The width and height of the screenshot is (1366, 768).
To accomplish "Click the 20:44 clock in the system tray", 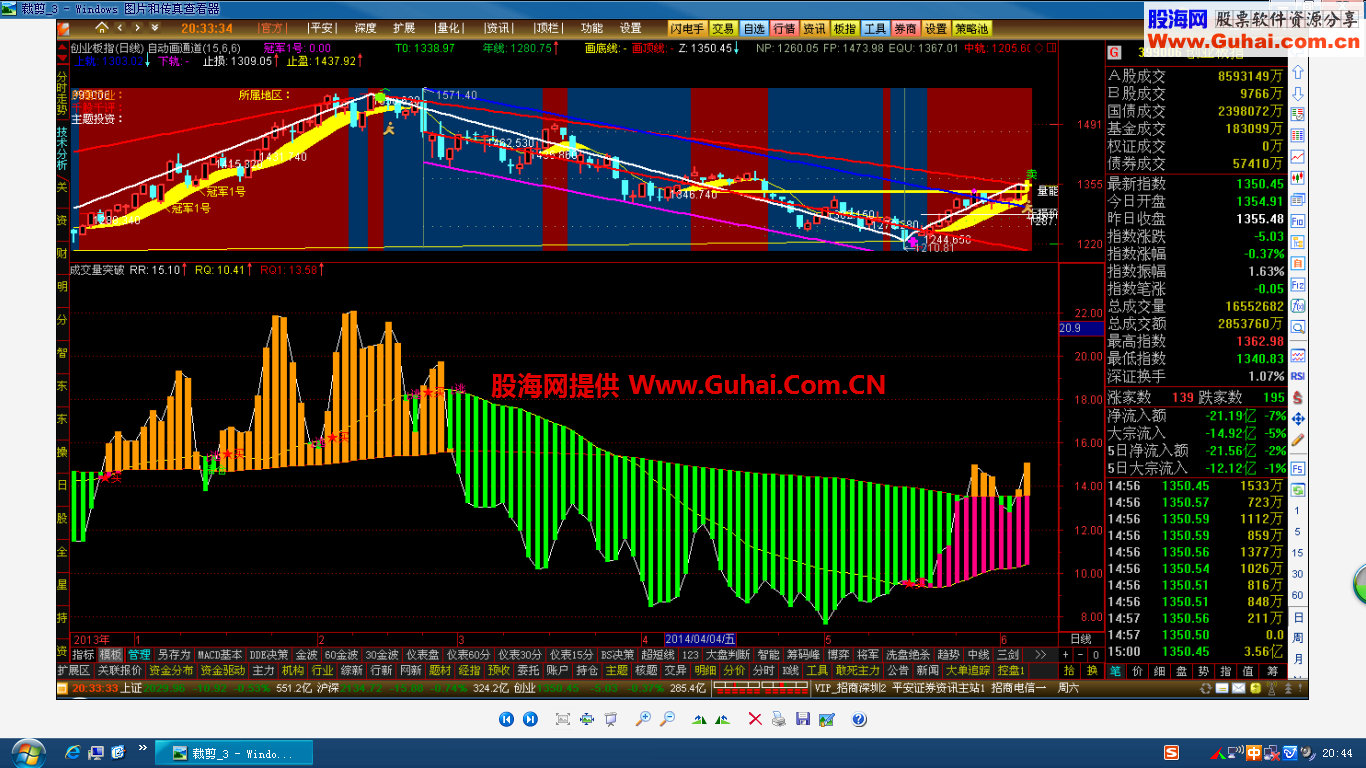I will point(1337,753).
